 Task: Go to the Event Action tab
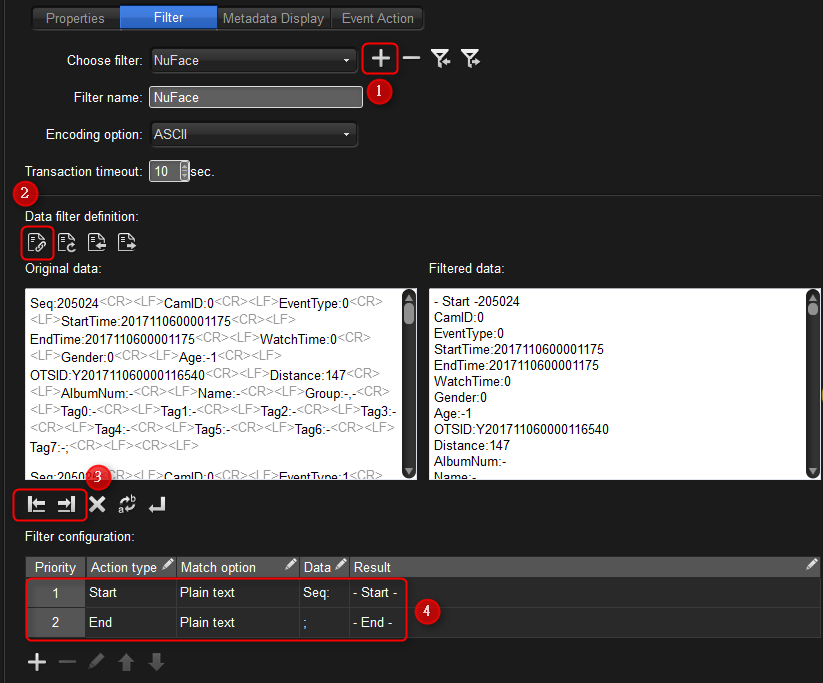(378, 18)
